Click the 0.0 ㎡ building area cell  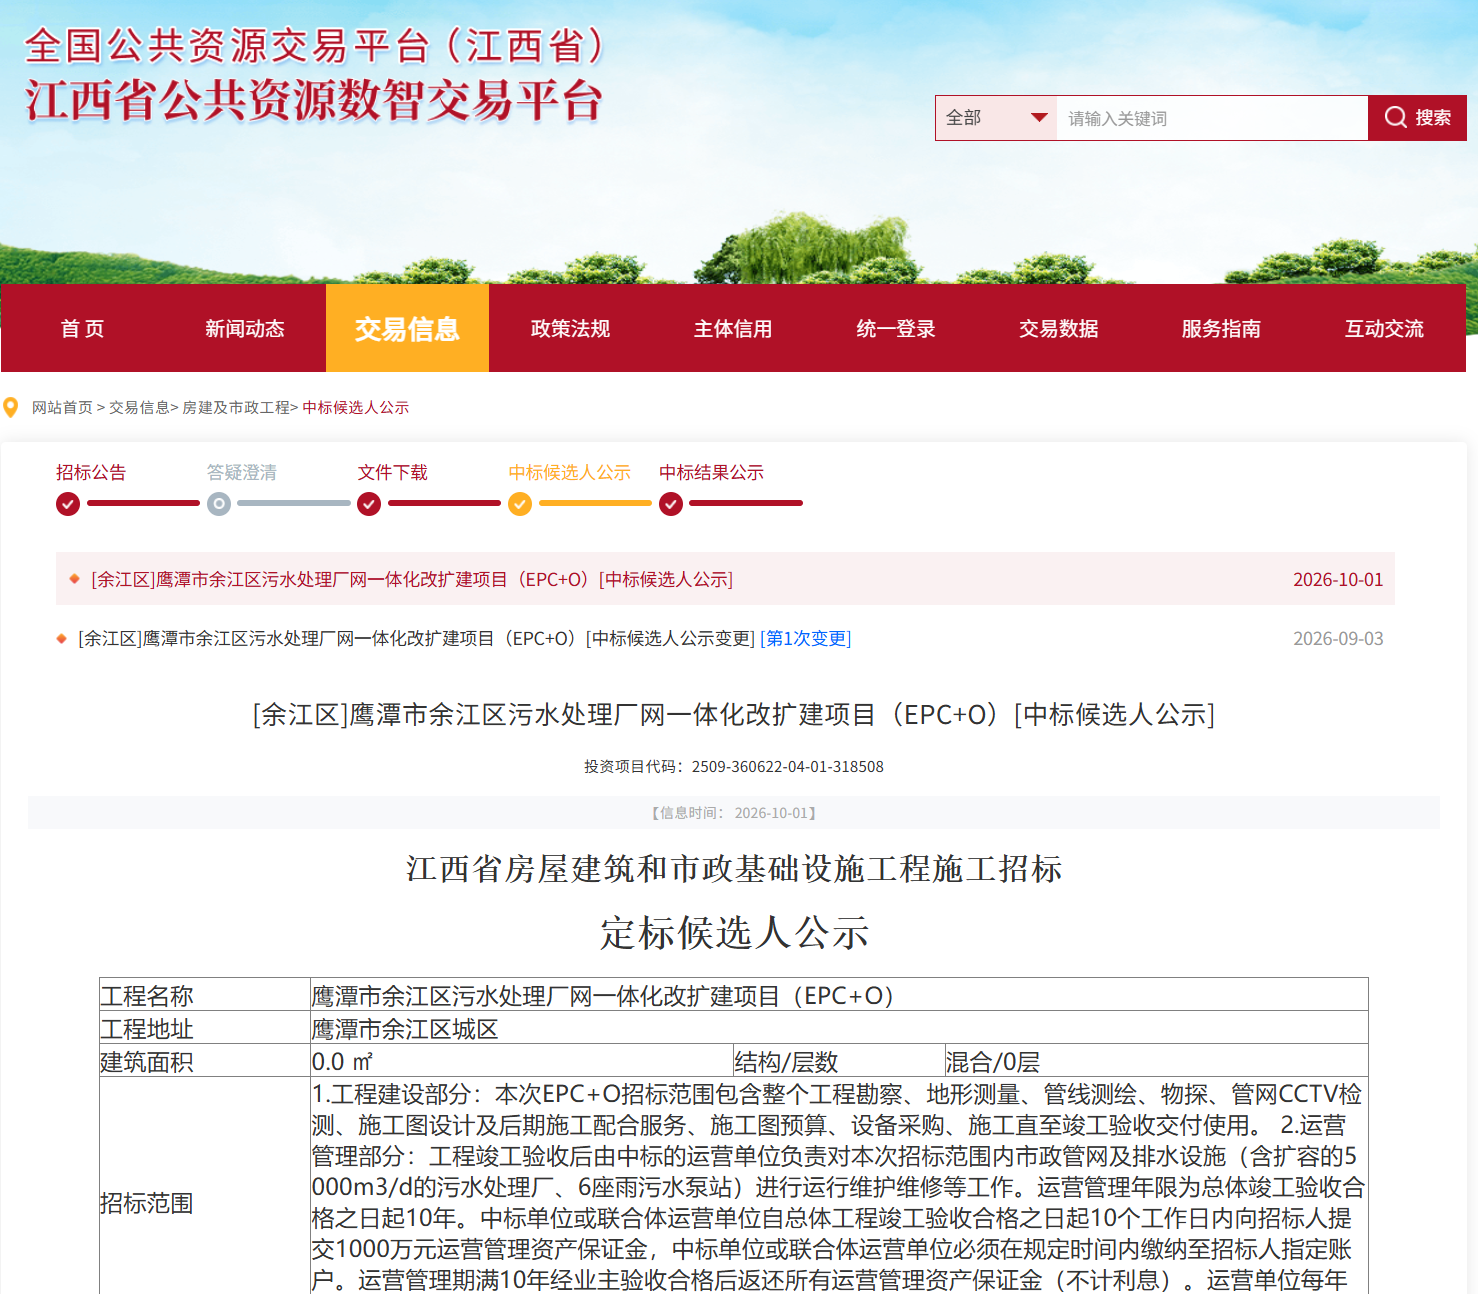click(521, 1061)
